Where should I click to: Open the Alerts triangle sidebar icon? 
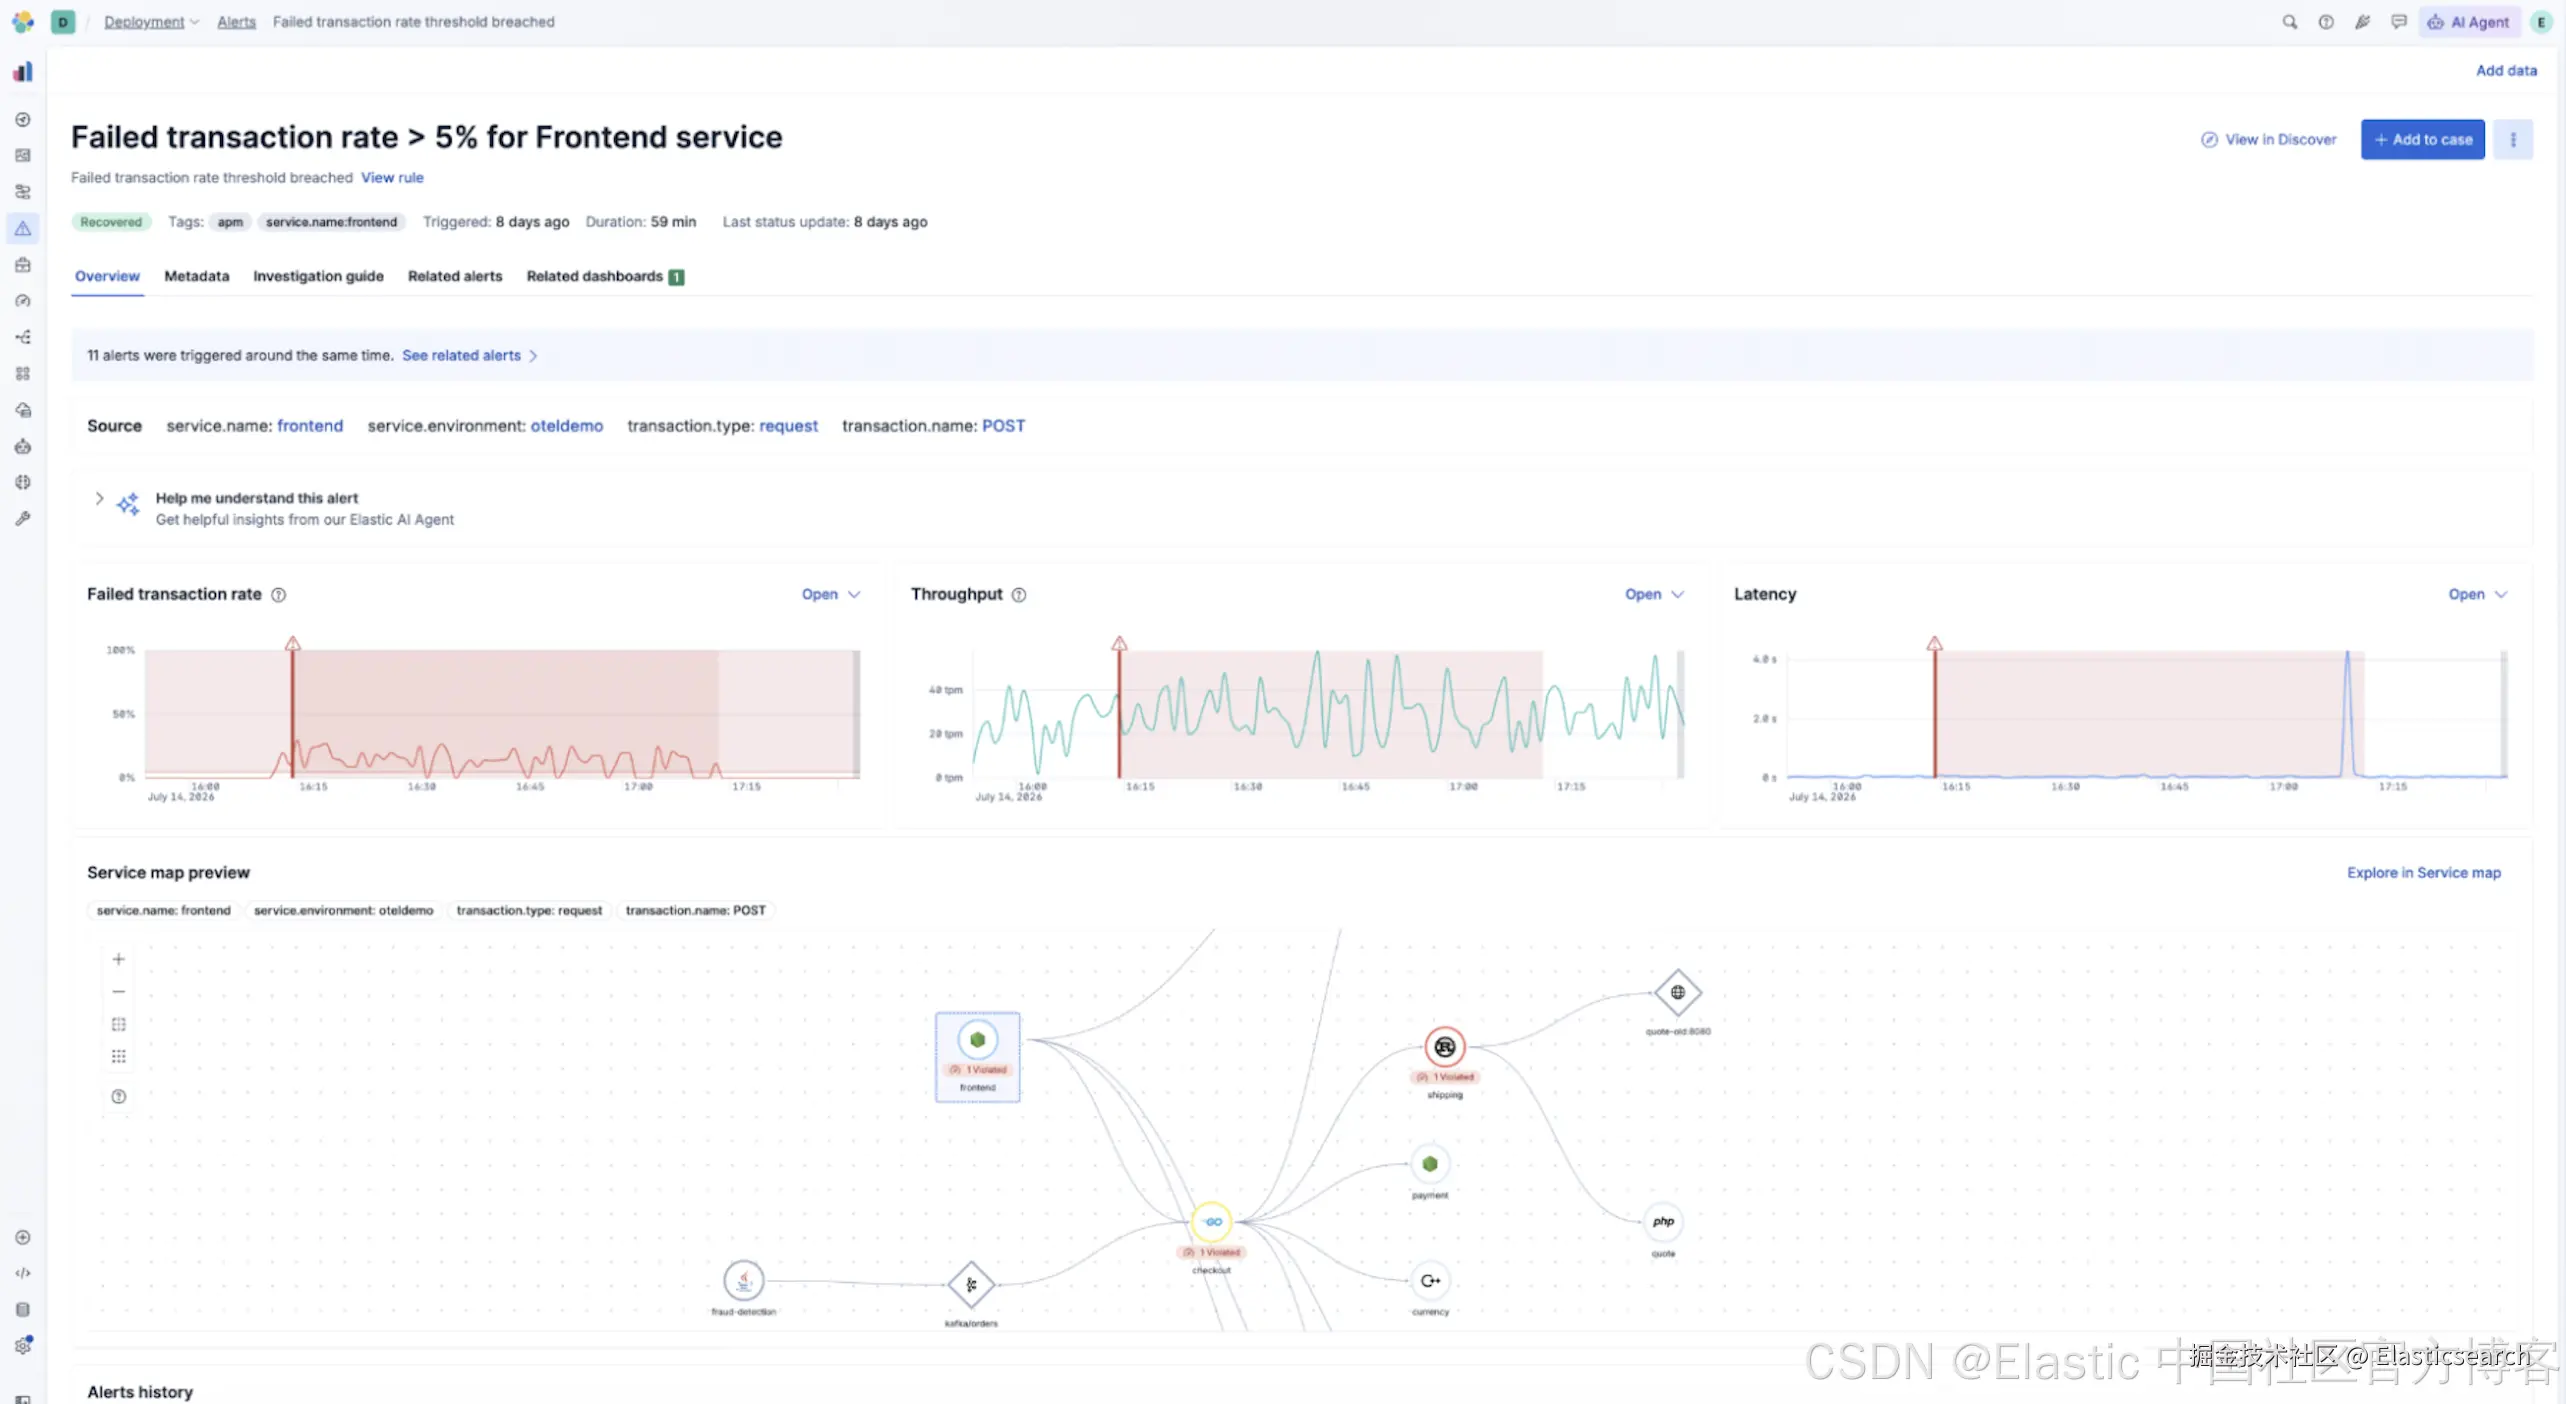coord(23,228)
